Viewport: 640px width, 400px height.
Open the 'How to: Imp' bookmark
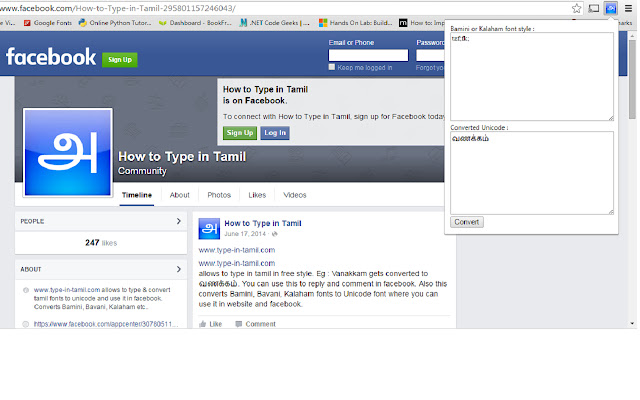pyautogui.click(x=422, y=23)
